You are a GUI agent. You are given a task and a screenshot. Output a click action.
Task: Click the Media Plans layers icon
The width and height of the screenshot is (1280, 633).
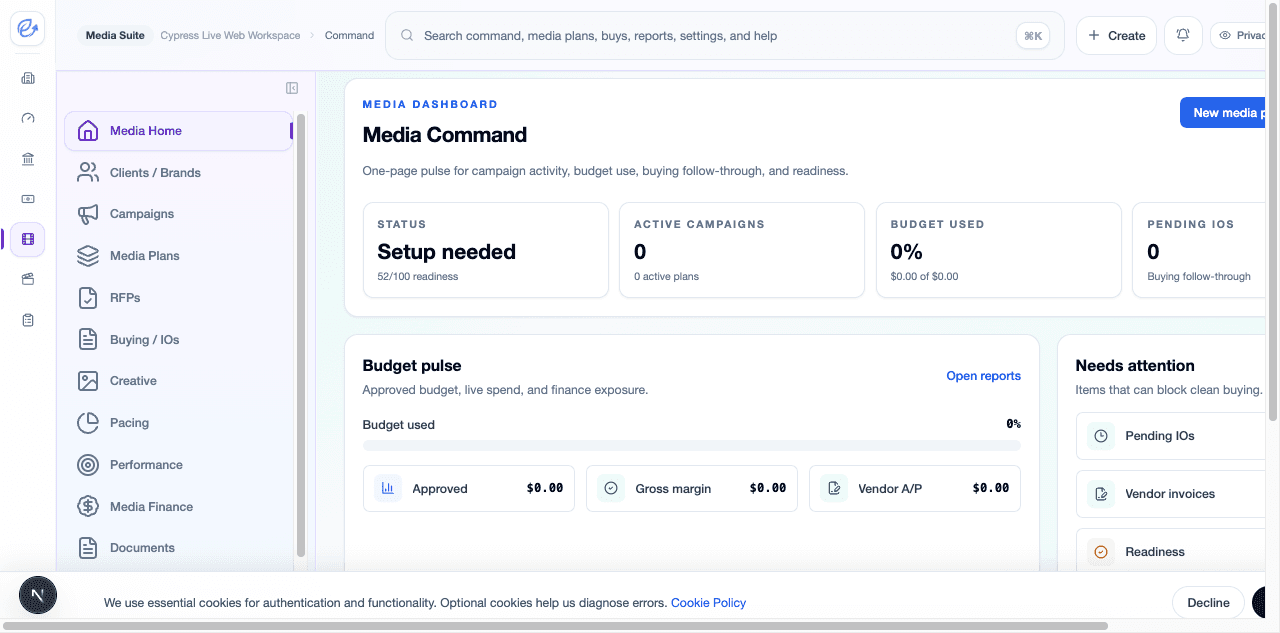point(88,256)
